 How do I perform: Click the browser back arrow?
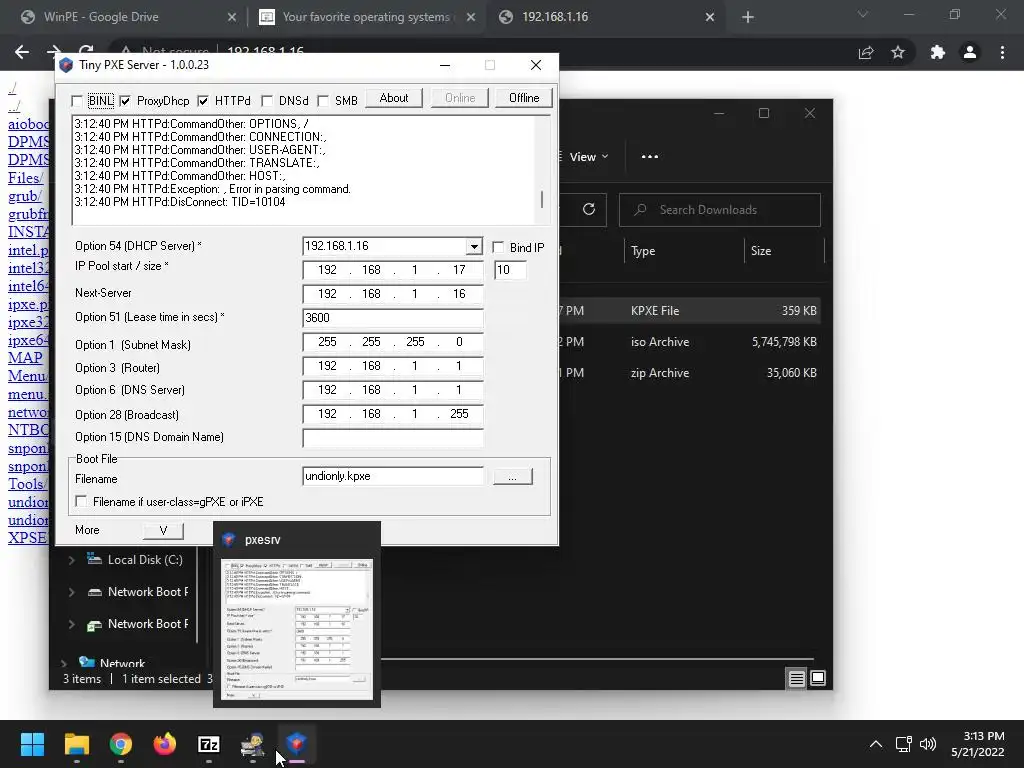point(22,52)
